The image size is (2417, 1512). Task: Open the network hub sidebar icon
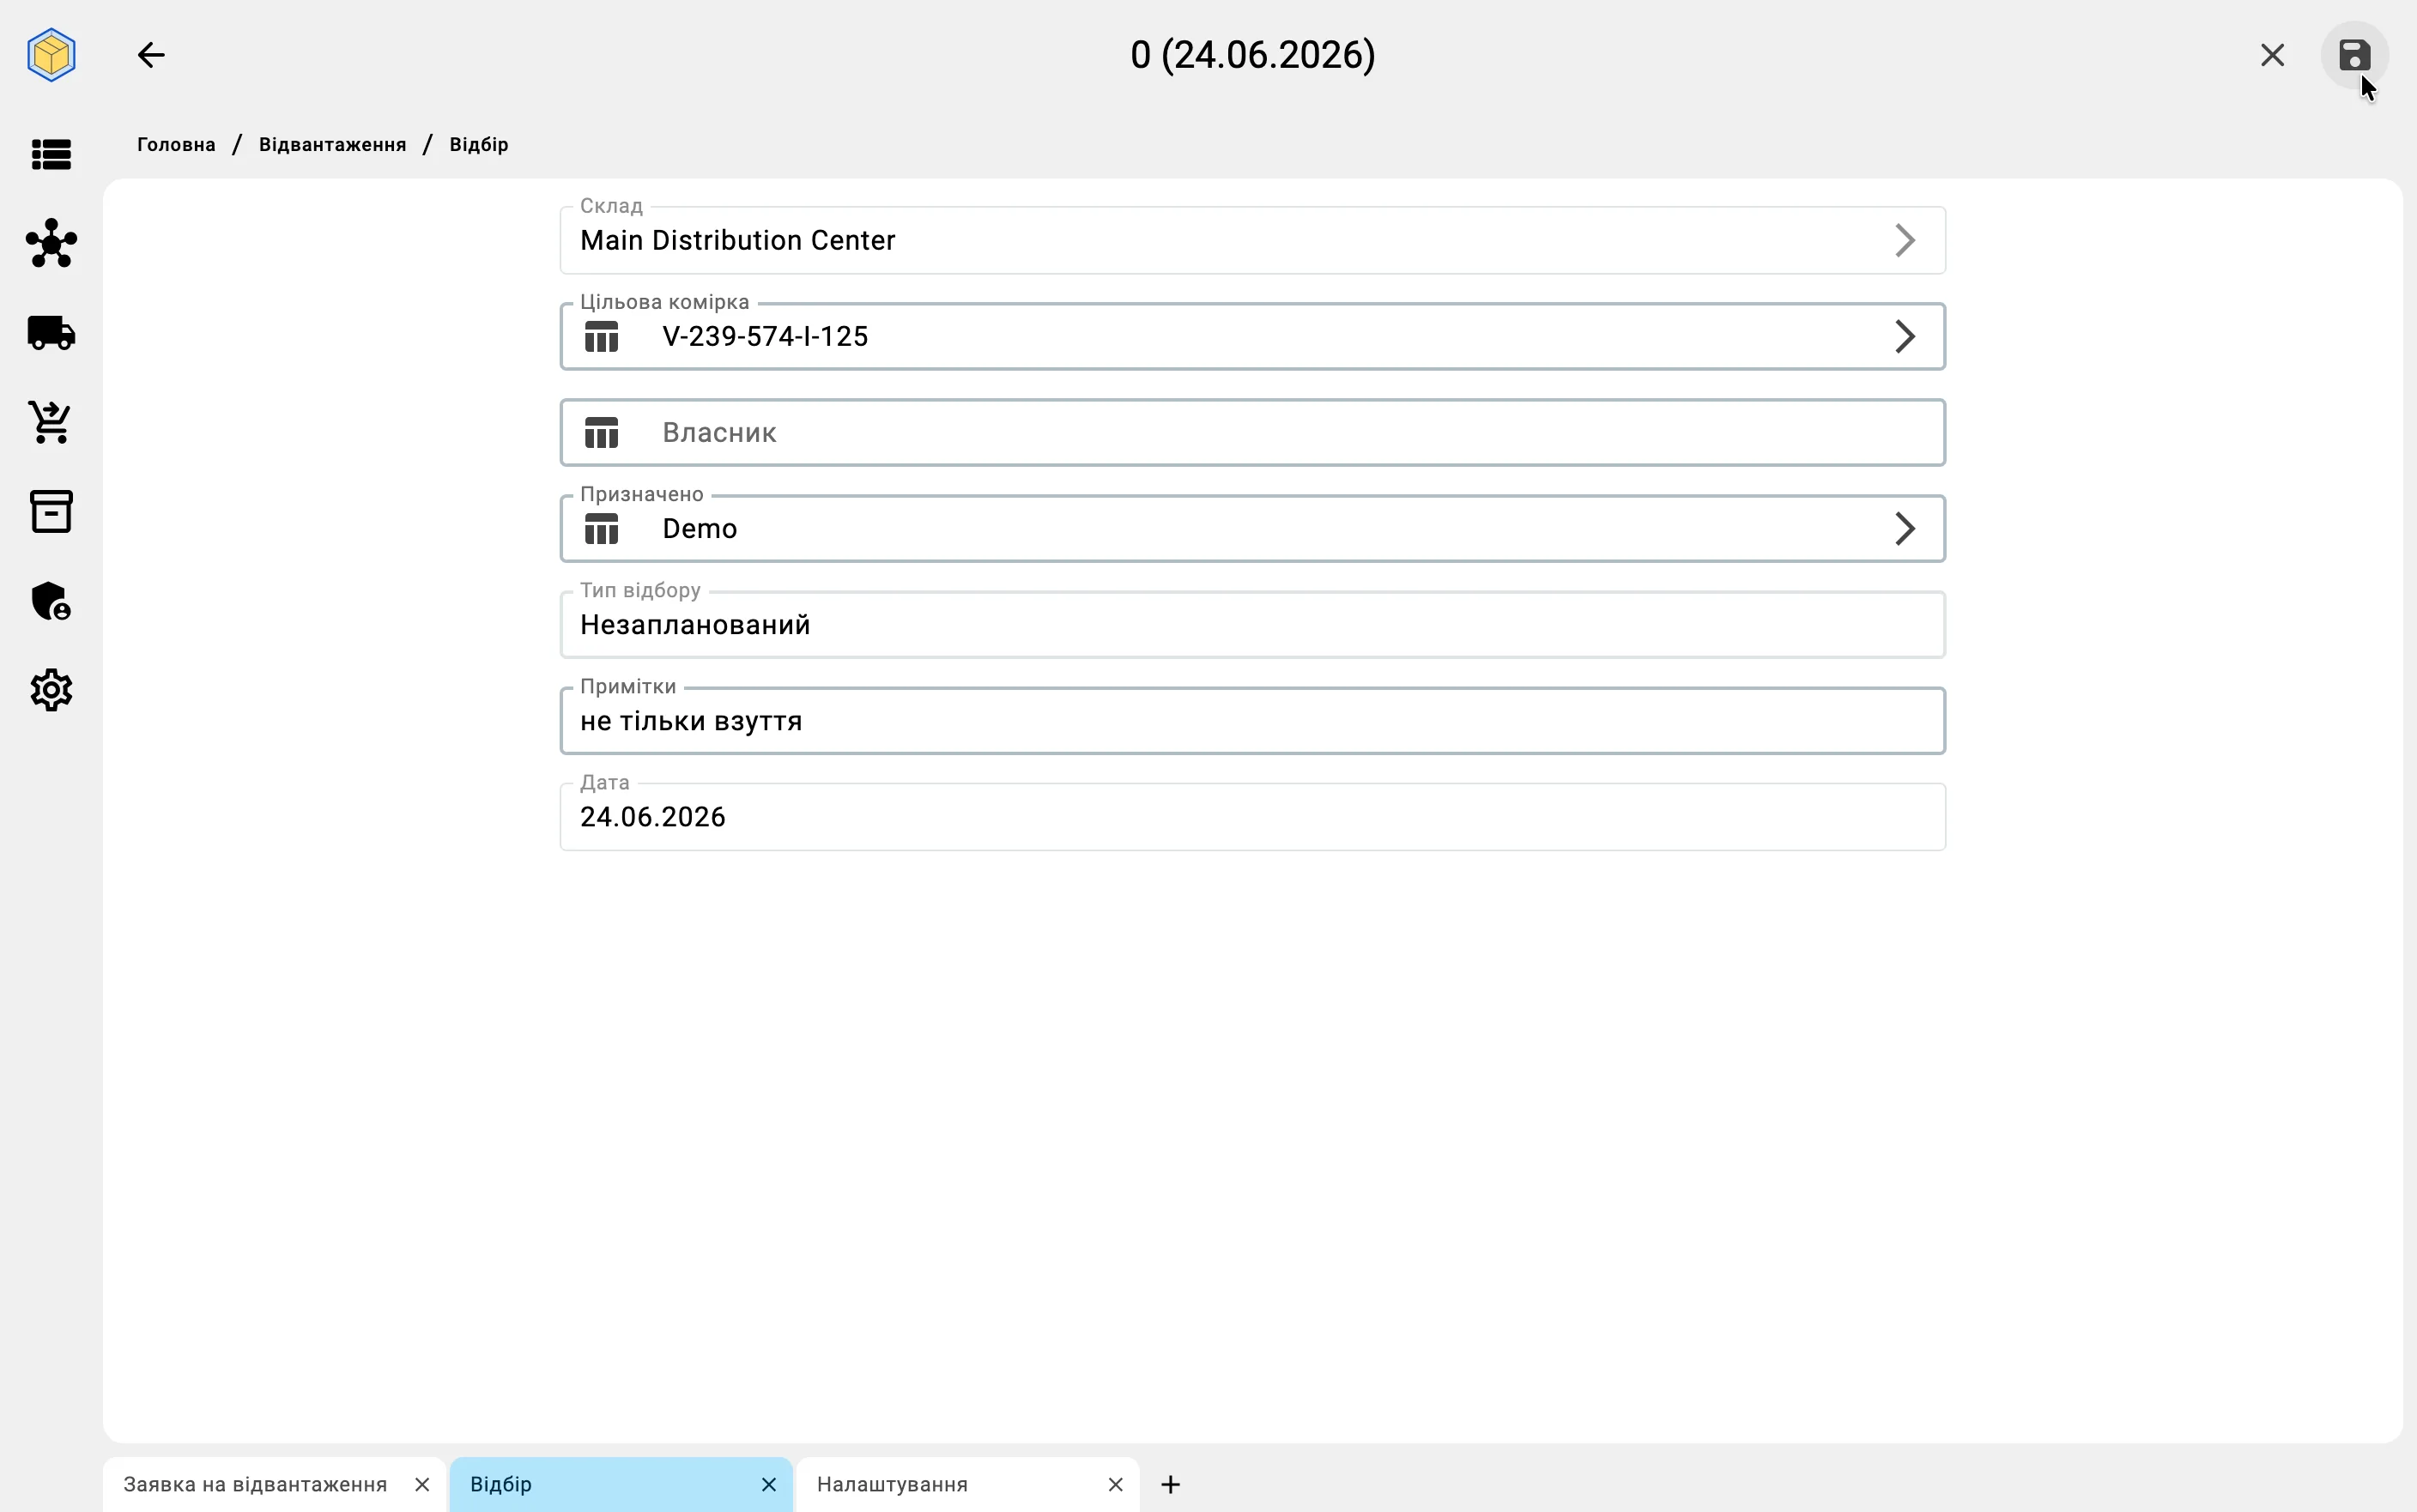point(51,243)
